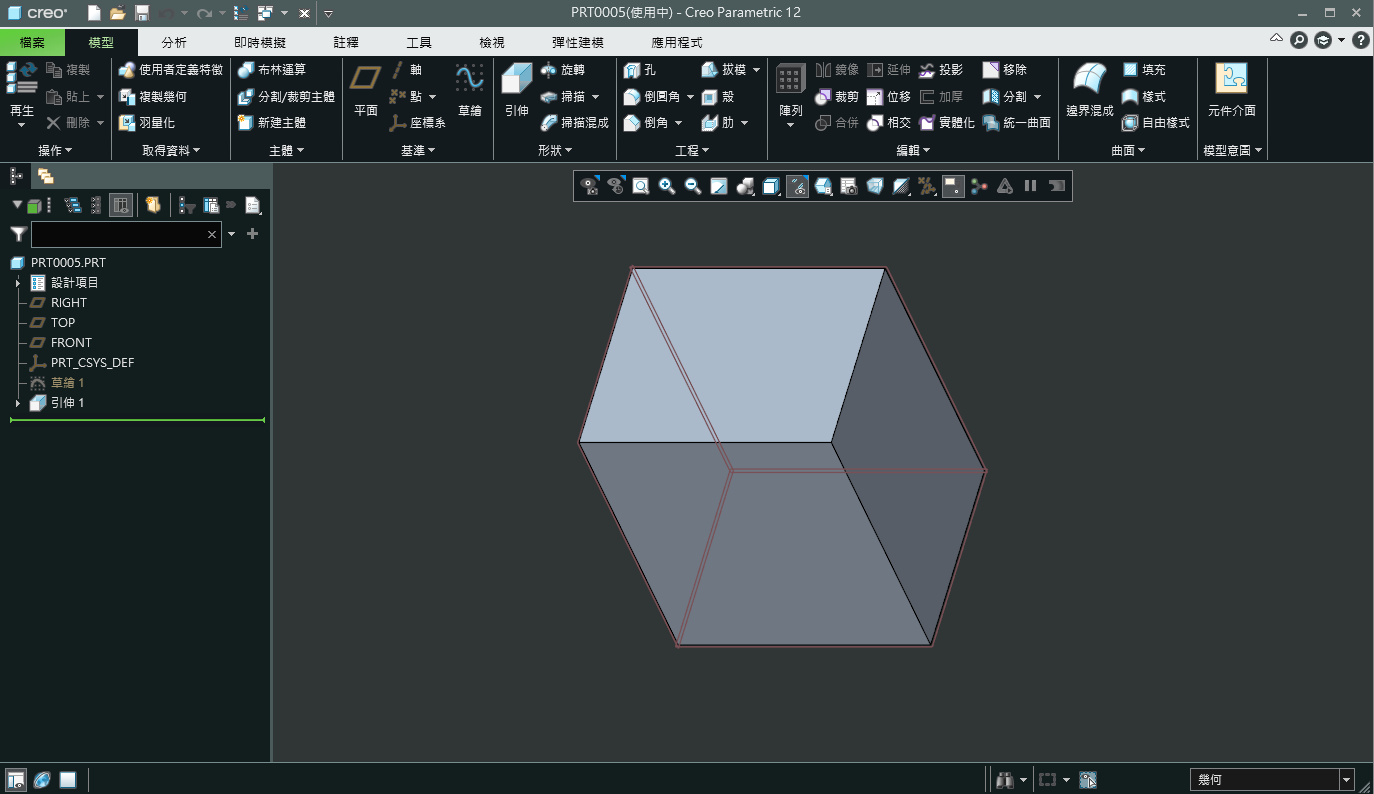Open the 操作 group dropdown

point(55,150)
